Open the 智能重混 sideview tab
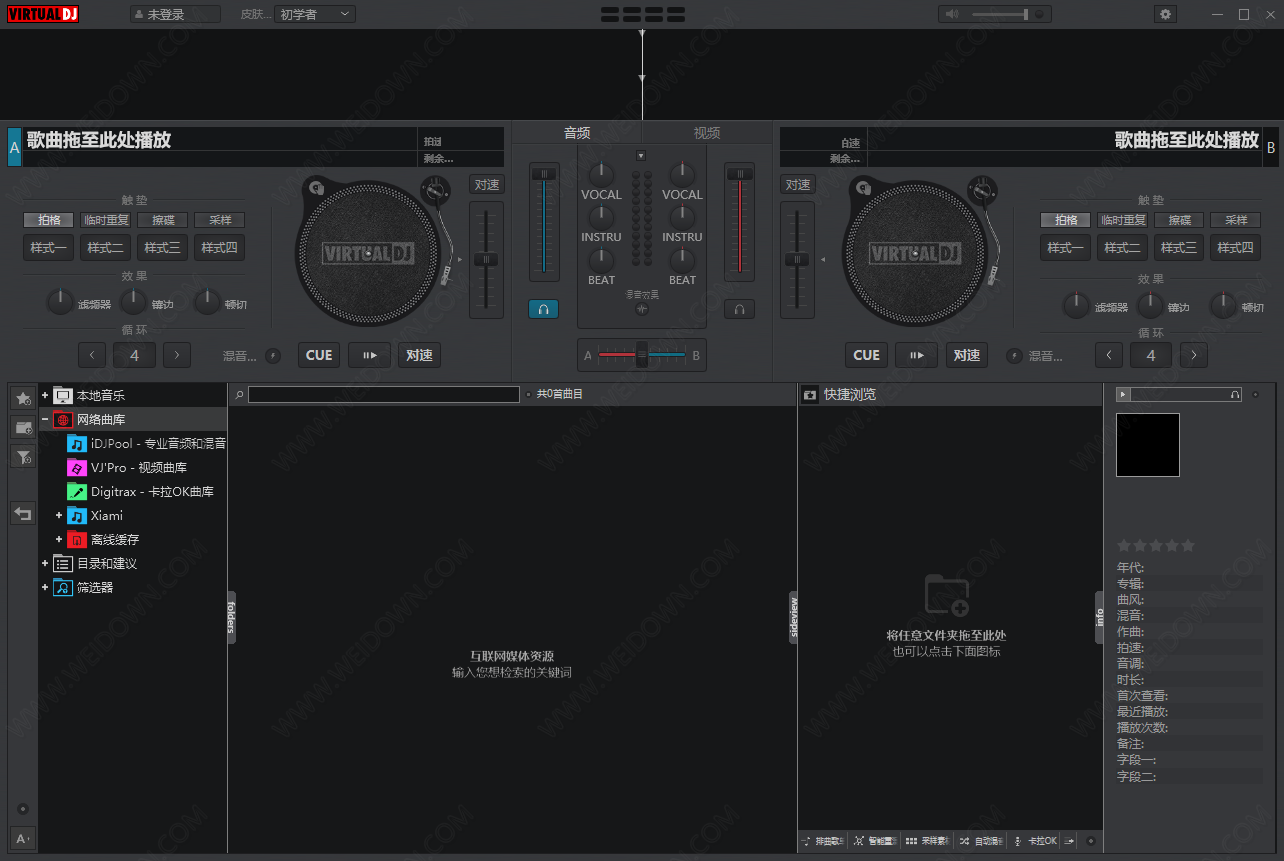Viewport: 1284px width, 861px height. click(x=875, y=841)
